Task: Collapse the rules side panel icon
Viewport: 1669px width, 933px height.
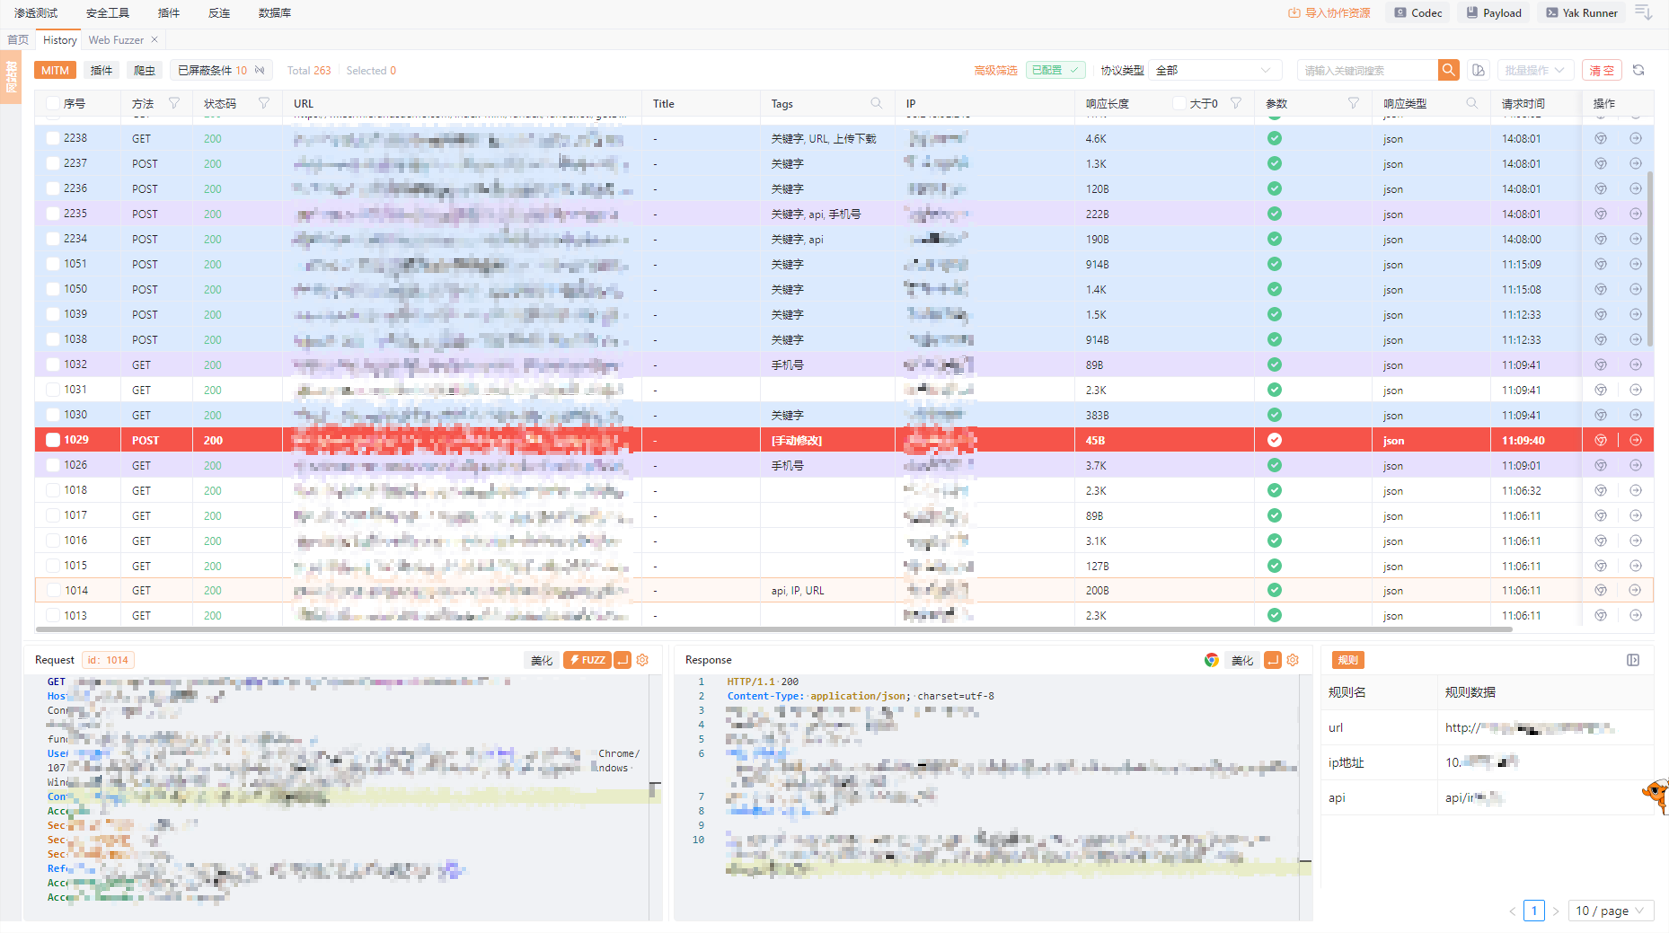Action: [1633, 660]
